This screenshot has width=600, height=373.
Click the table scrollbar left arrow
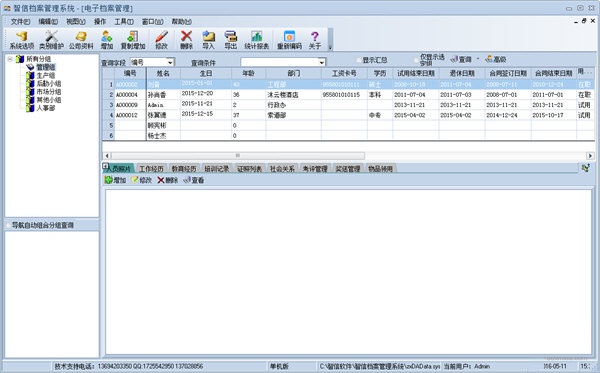pyautogui.click(x=107, y=155)
